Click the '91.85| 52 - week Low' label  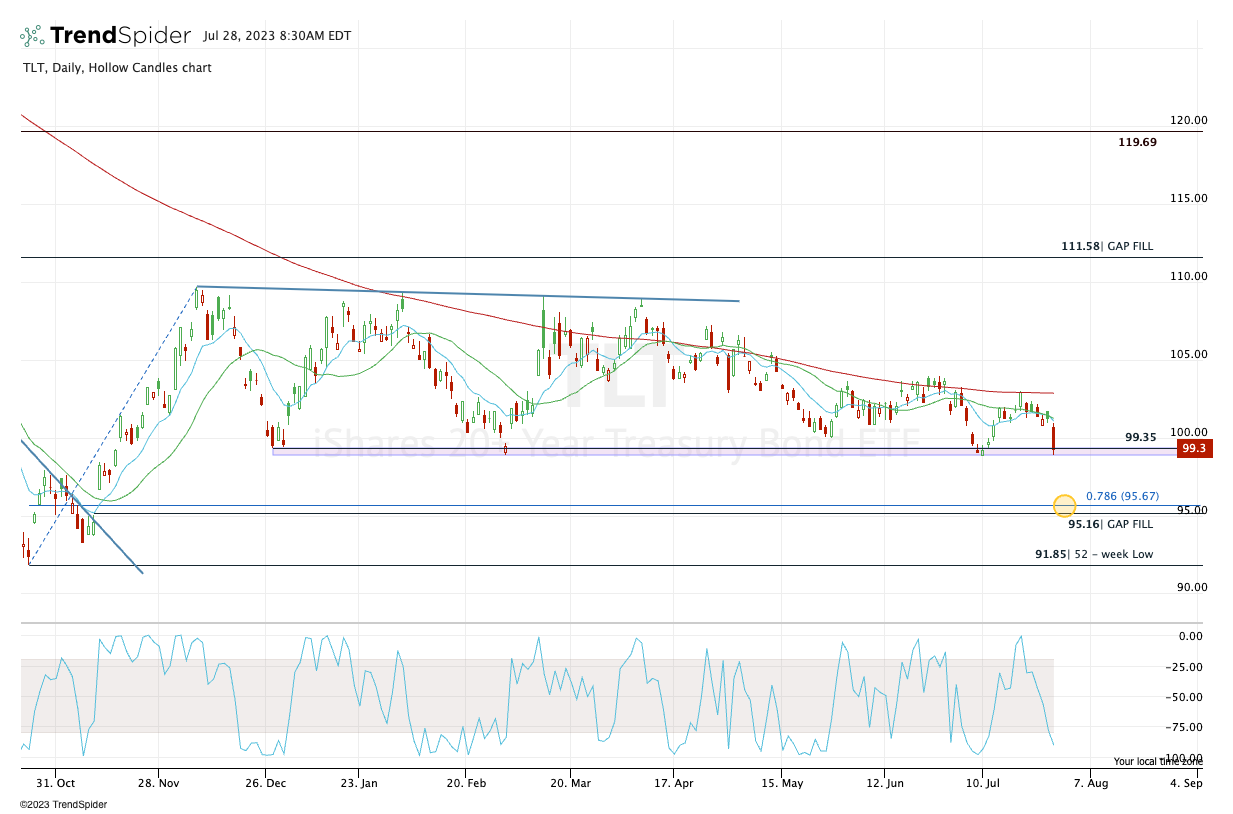pos(1094,554)
